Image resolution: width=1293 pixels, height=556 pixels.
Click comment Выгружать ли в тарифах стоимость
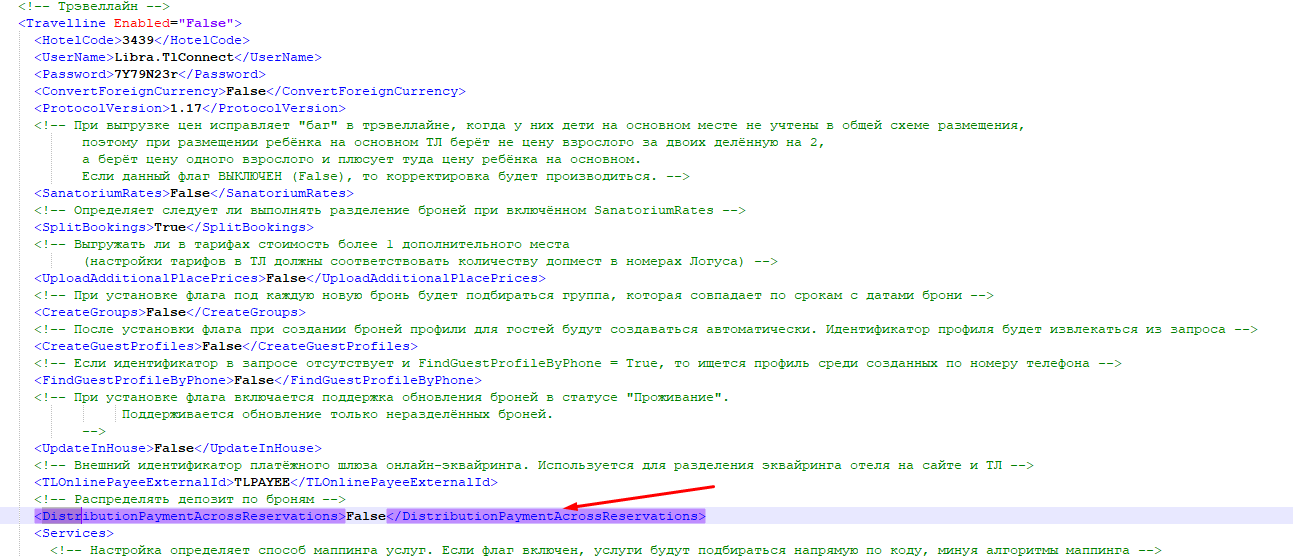point(302,244)
